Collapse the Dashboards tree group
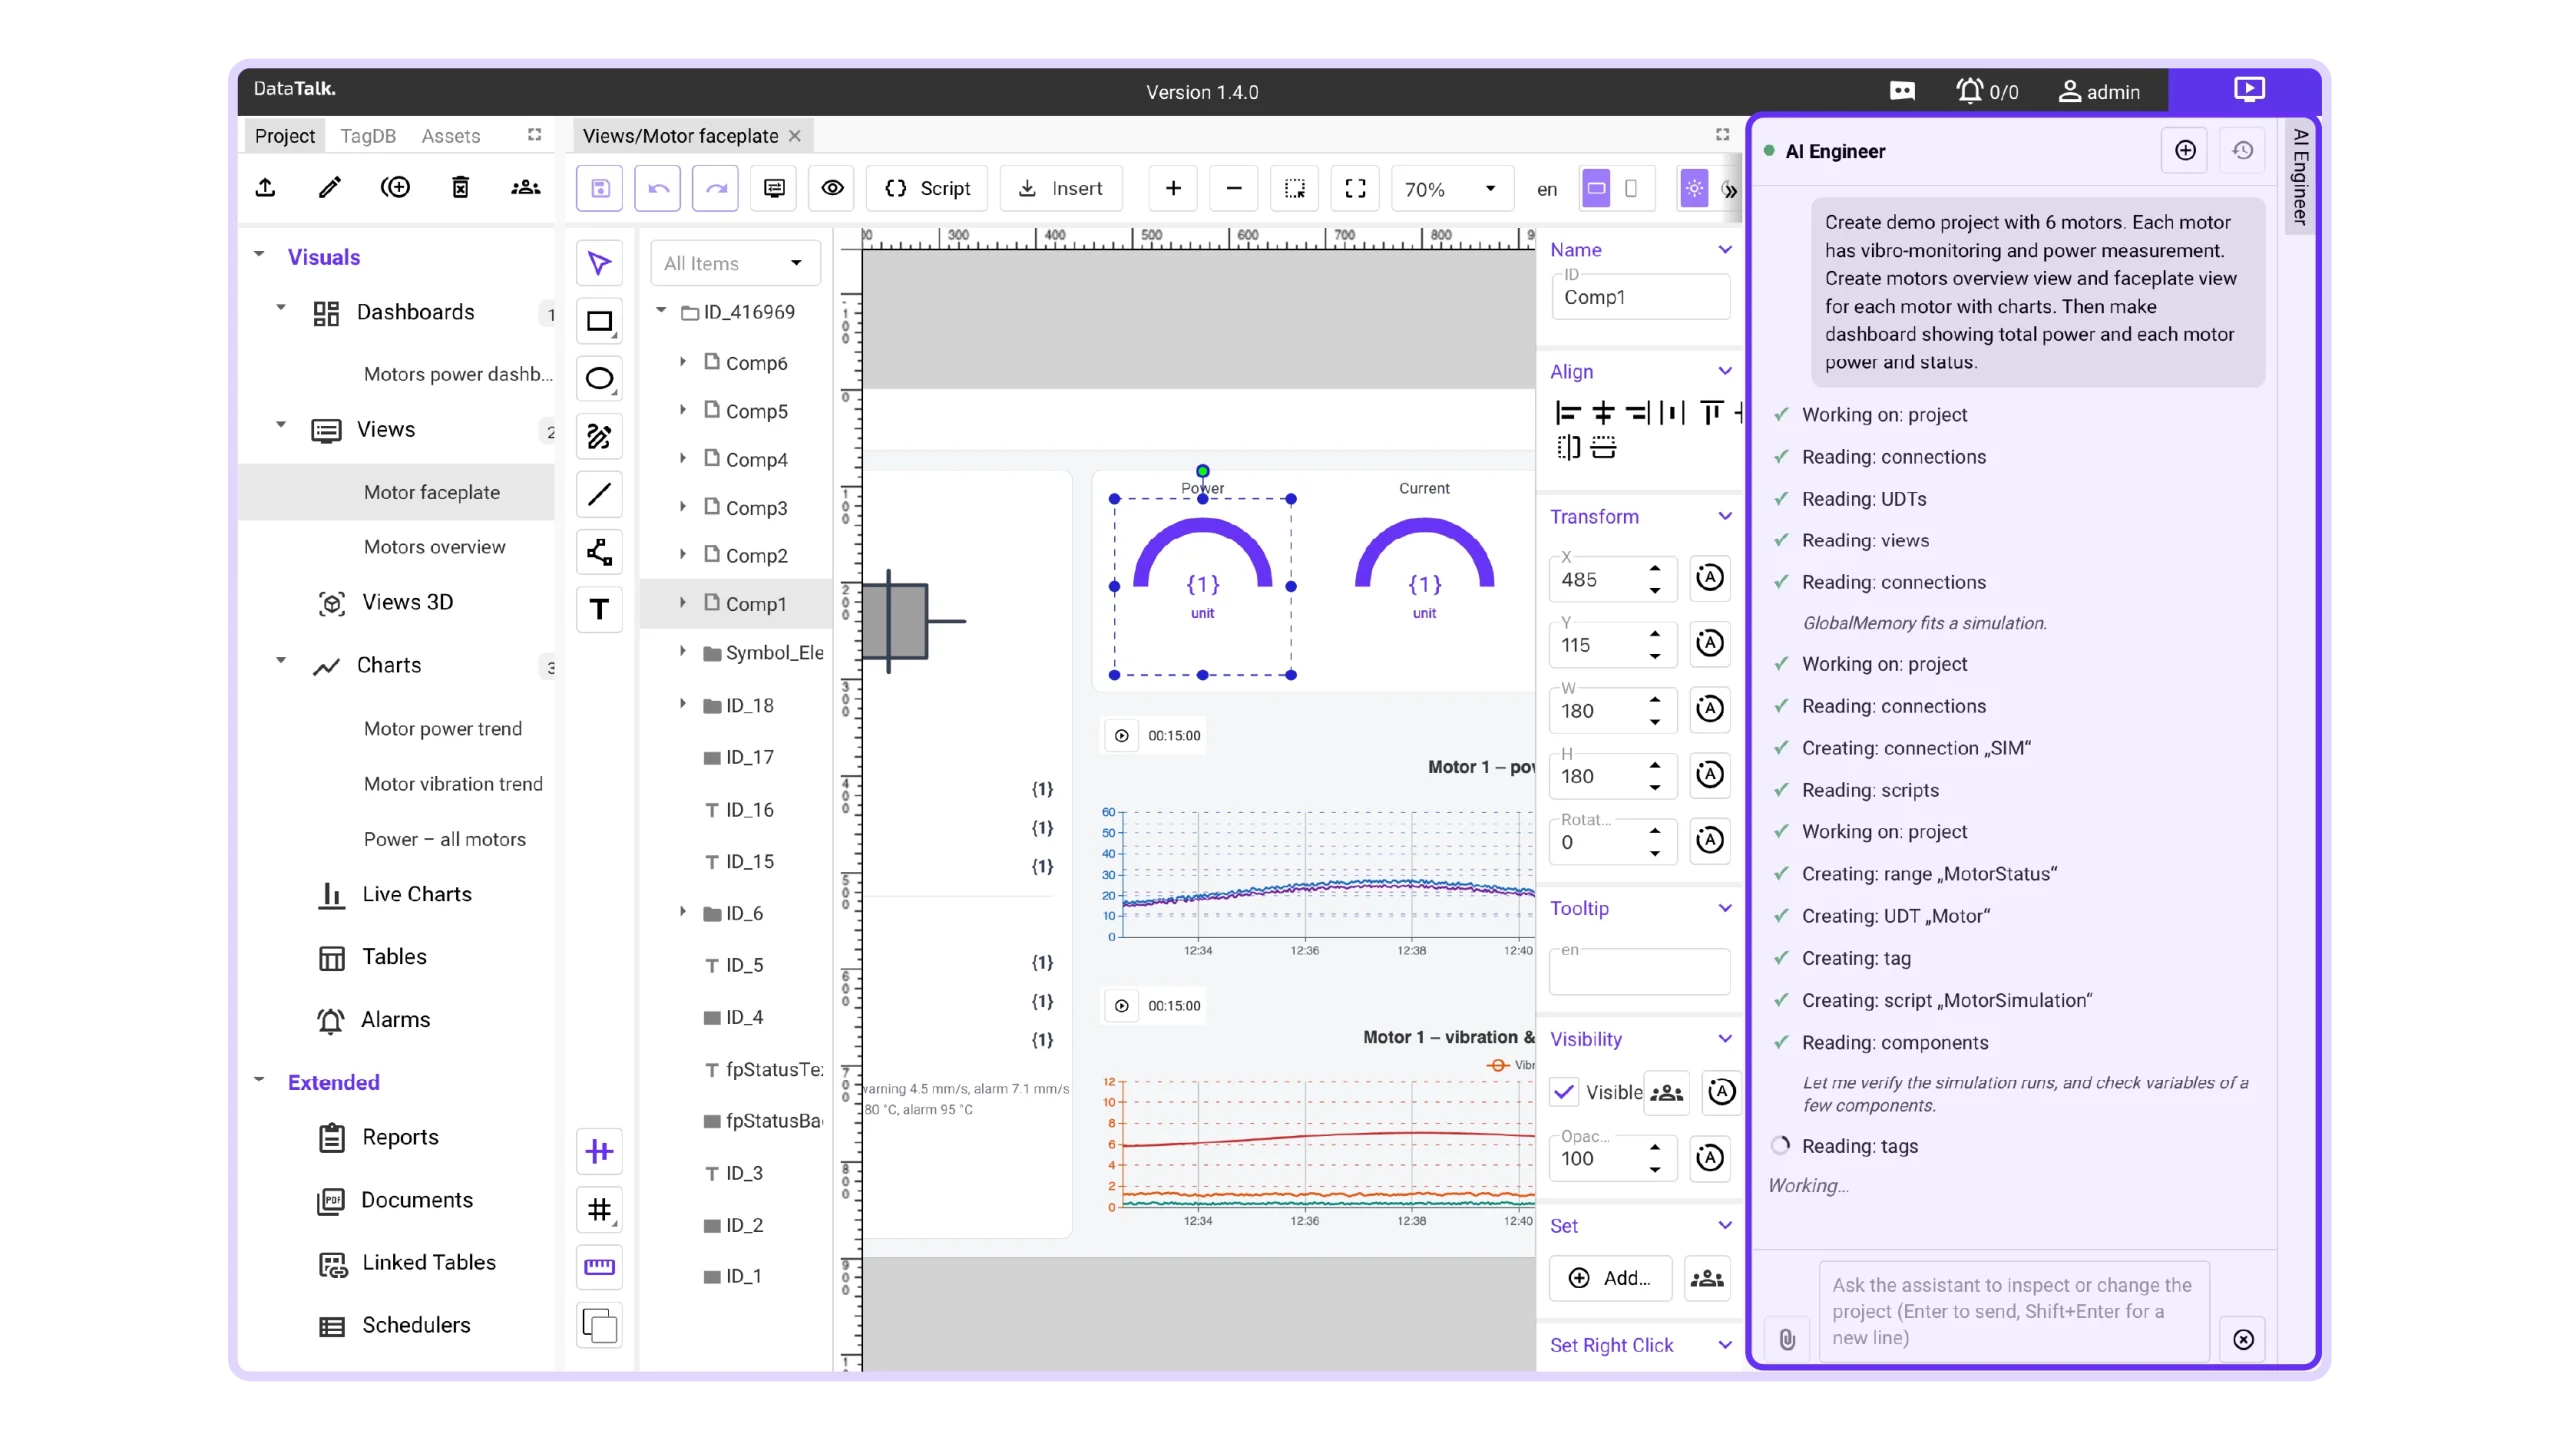The height and width of the screenshot is (1440, 2560). point(281,308)
